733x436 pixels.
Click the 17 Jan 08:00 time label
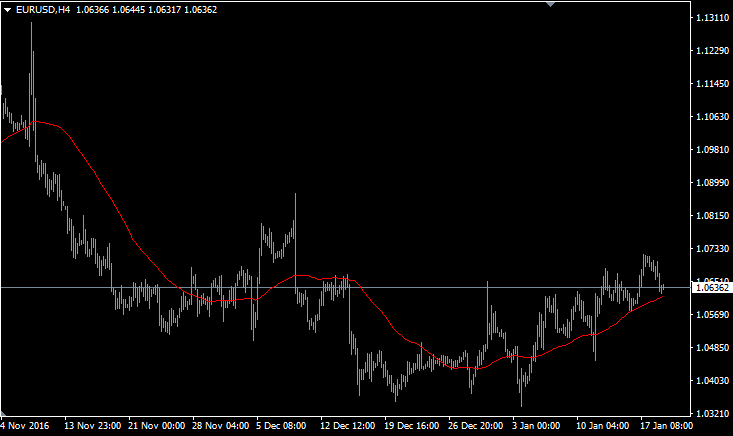point(666,426)
